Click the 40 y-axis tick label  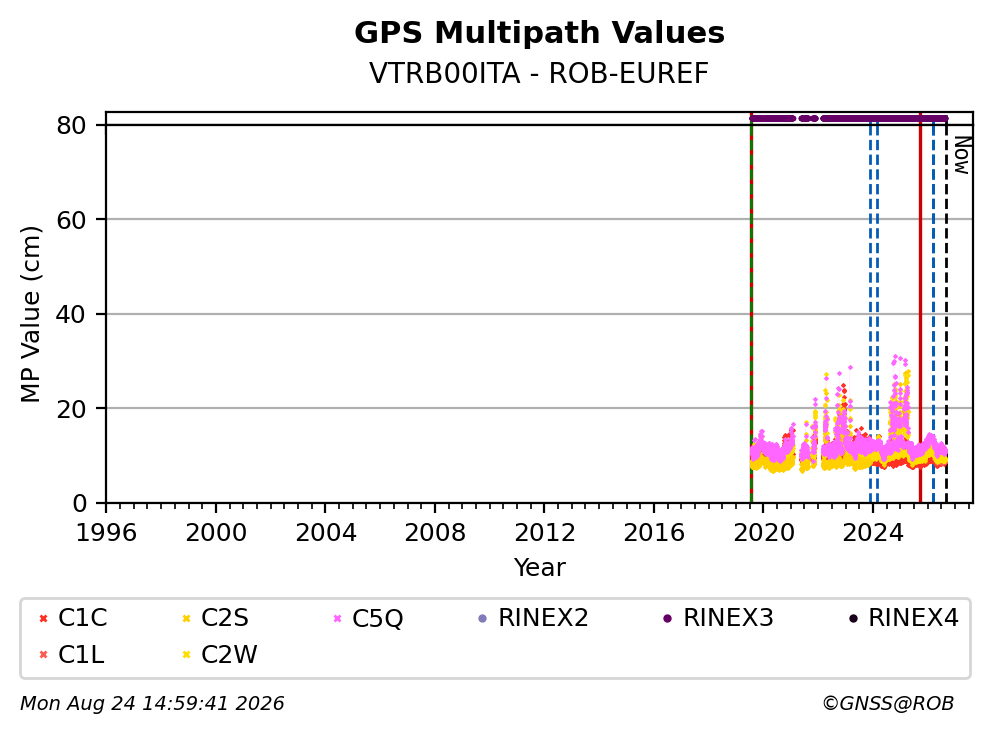pos(71,314)
